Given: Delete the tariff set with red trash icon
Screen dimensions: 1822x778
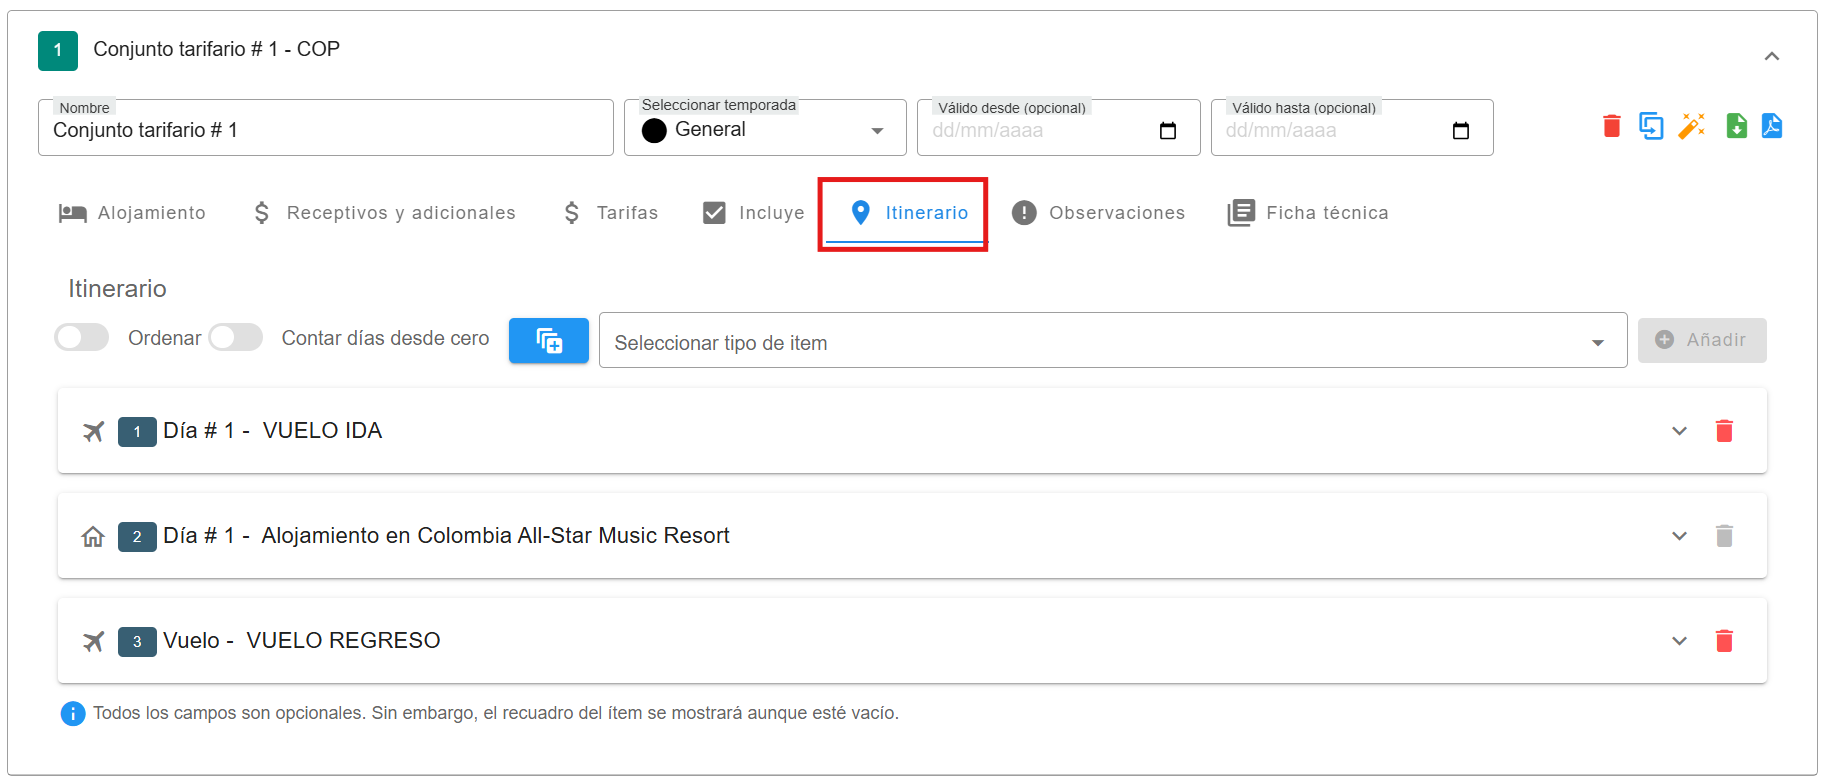Looking at the screenshot, I should (x=1611, y=127).
